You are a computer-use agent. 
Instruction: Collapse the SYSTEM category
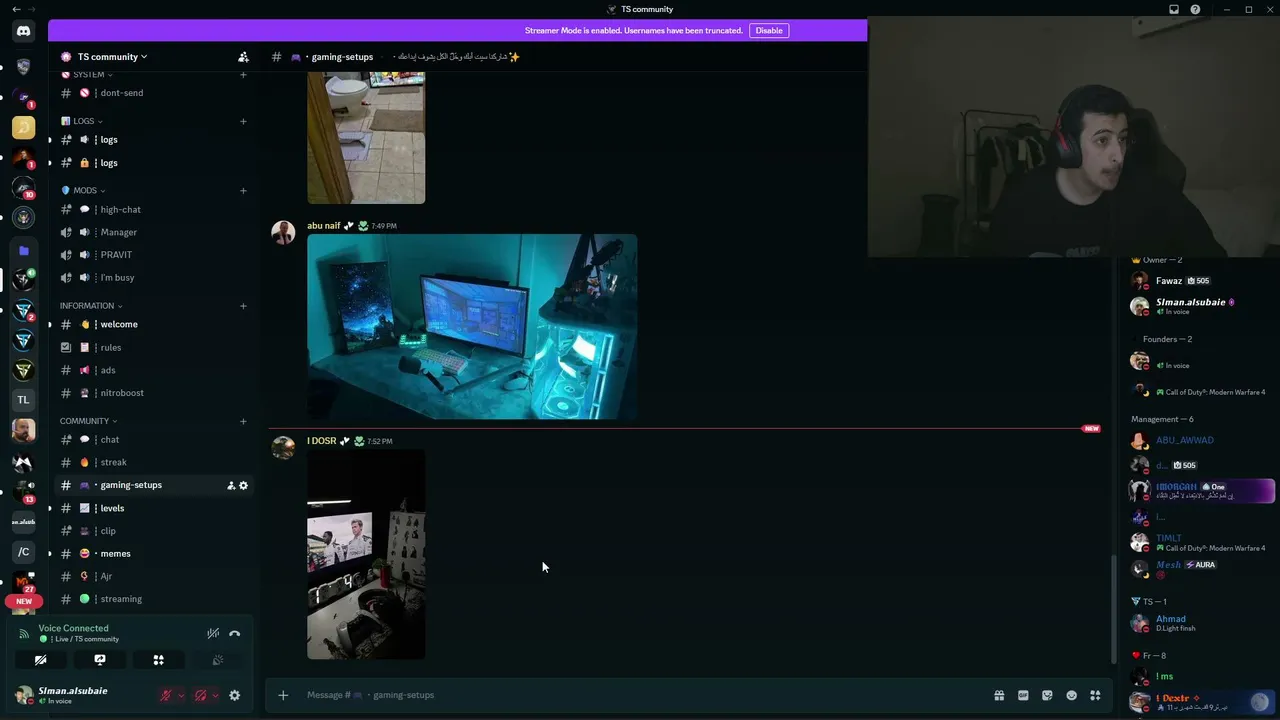coord(88,74)
